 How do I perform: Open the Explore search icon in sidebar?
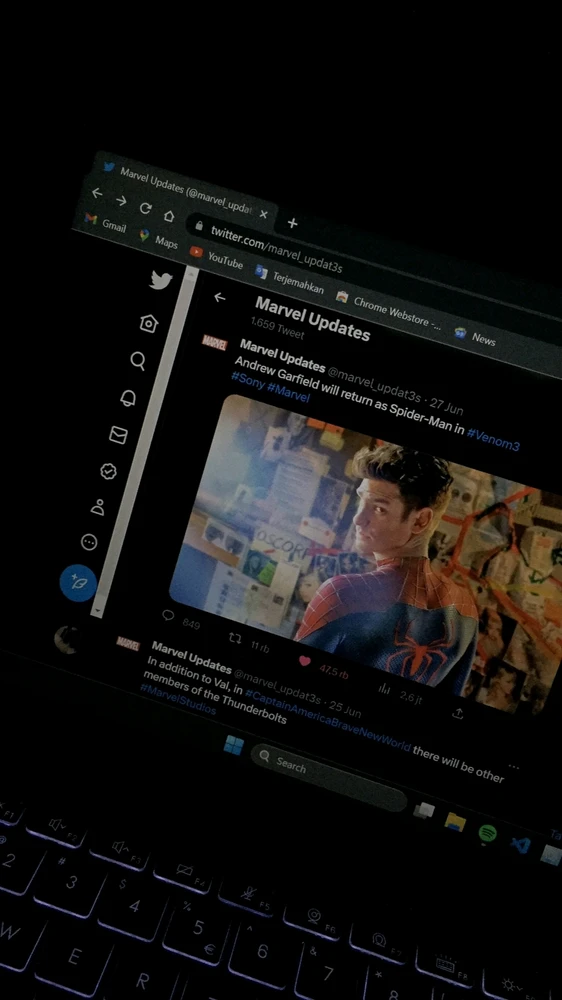pos(138,361)
